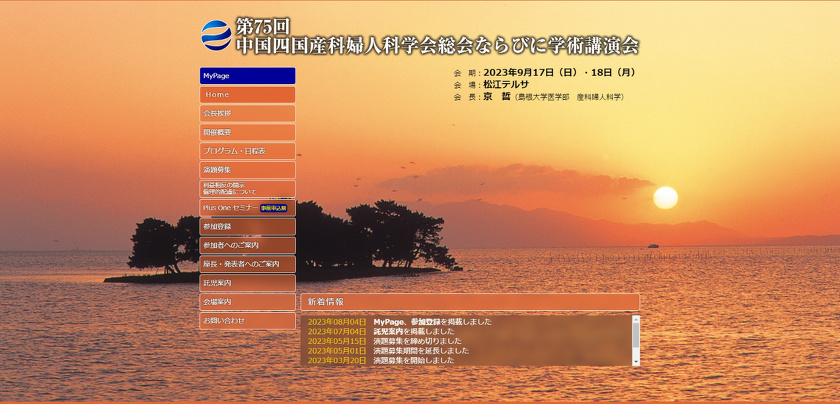This screenshot has height=404, width=840.
Task: Click the 託児案内 link in news list
Action: [x=388, y=331]
